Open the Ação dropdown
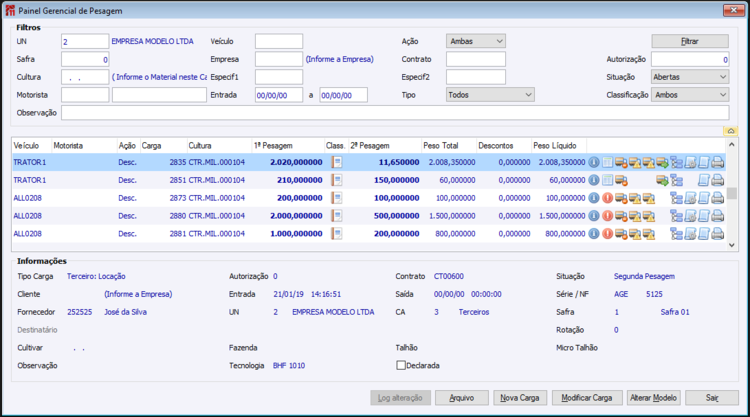The width and height of the screenshot is (750, 417). click(x=476, y=41)
